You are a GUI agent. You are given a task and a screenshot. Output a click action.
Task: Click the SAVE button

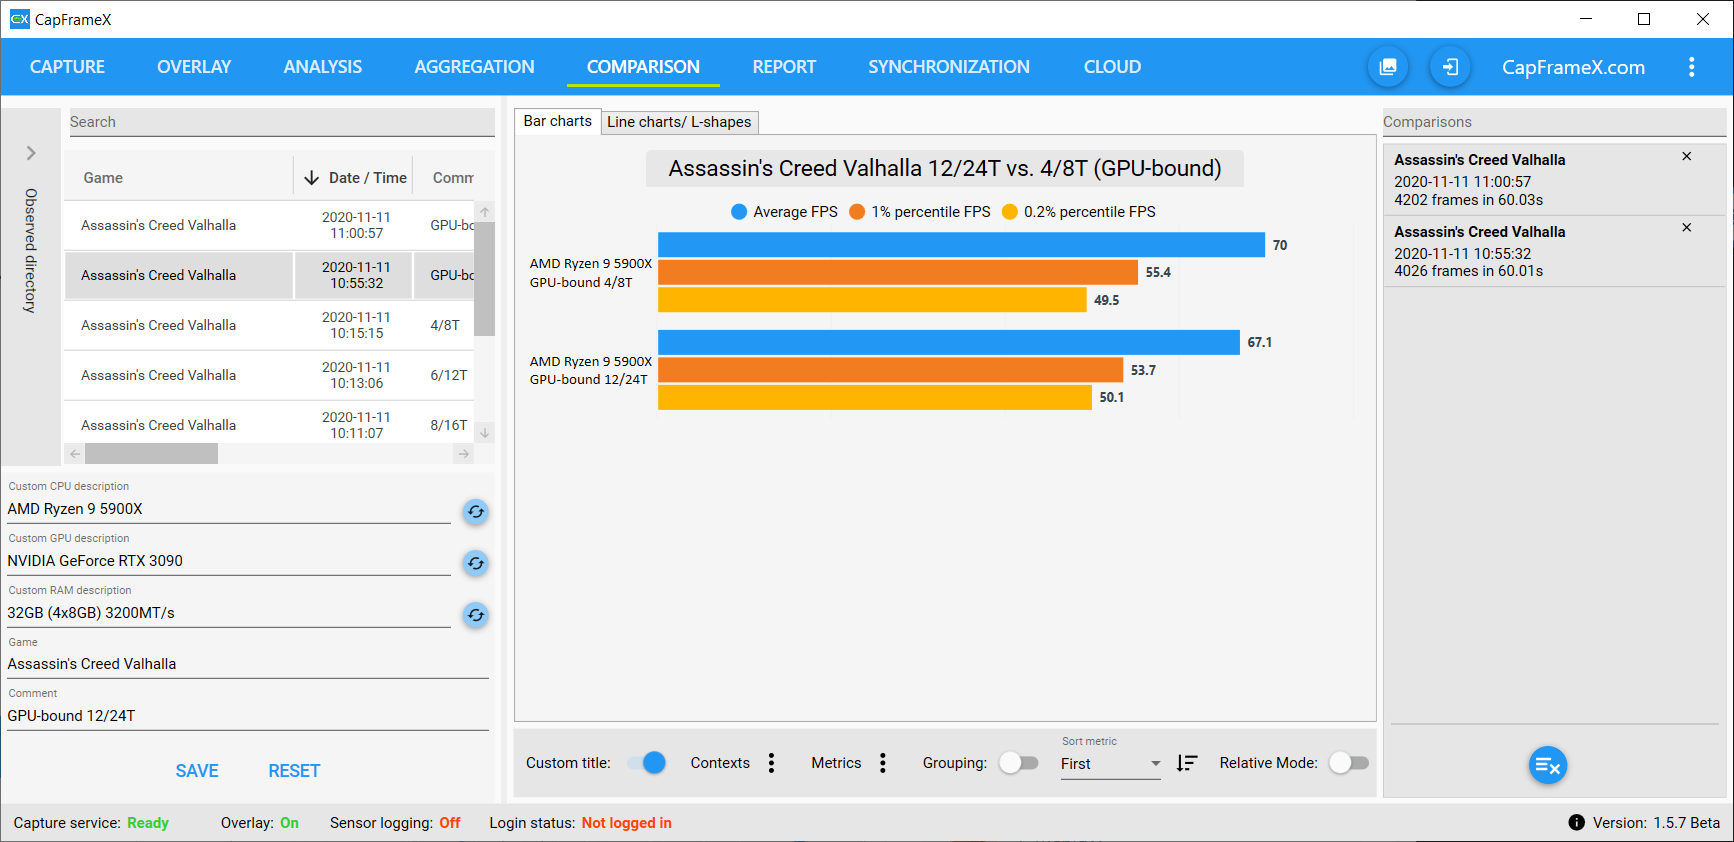tap(197, 771)
